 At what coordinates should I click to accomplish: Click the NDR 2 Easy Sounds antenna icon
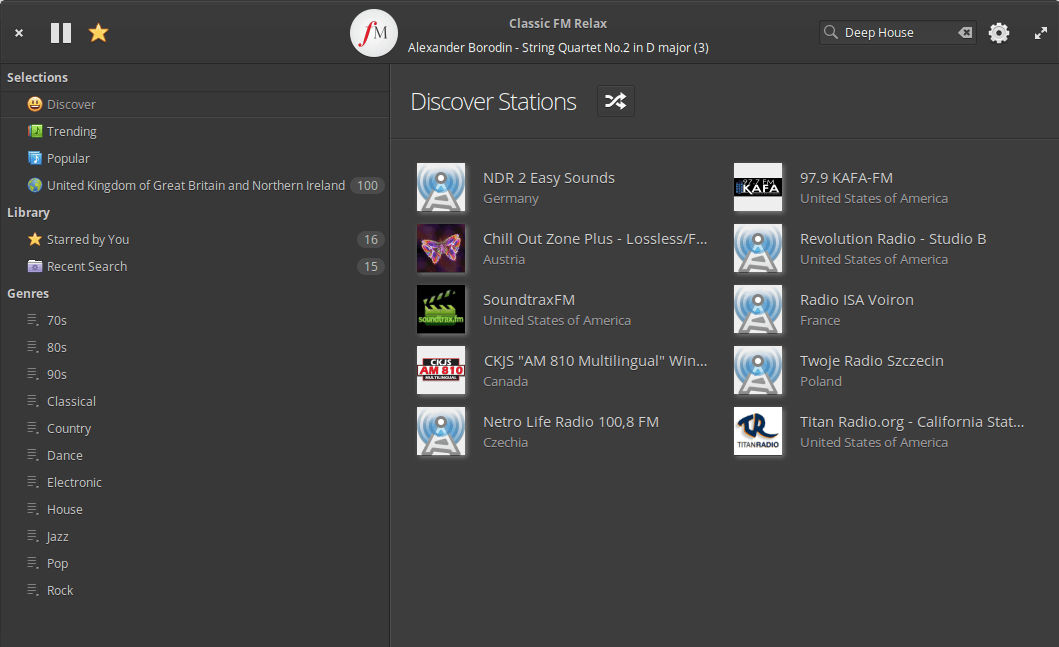[441, 187]
